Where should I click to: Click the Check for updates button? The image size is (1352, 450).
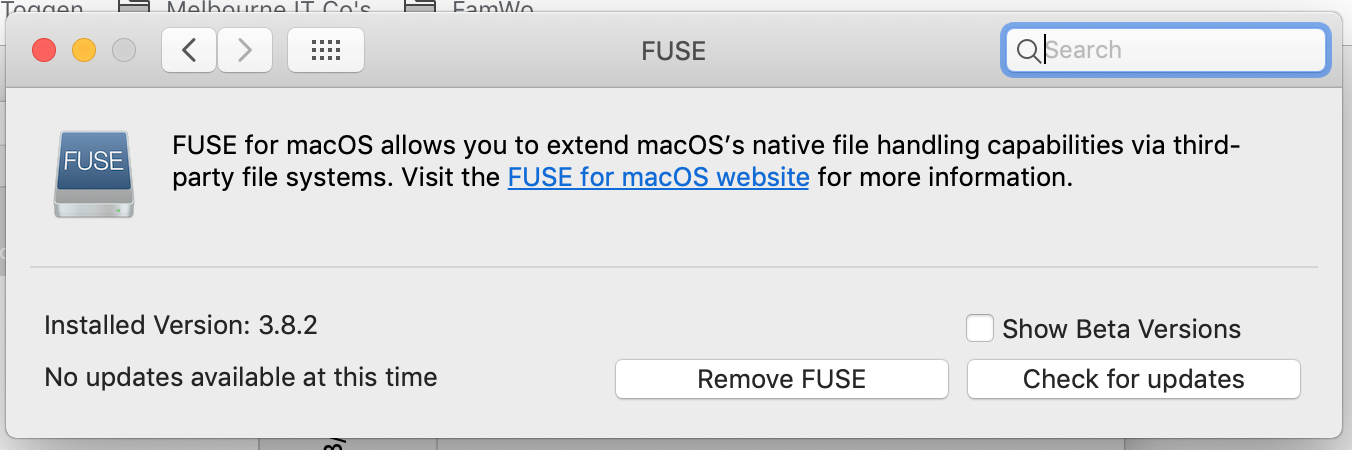click(1134, 379)
